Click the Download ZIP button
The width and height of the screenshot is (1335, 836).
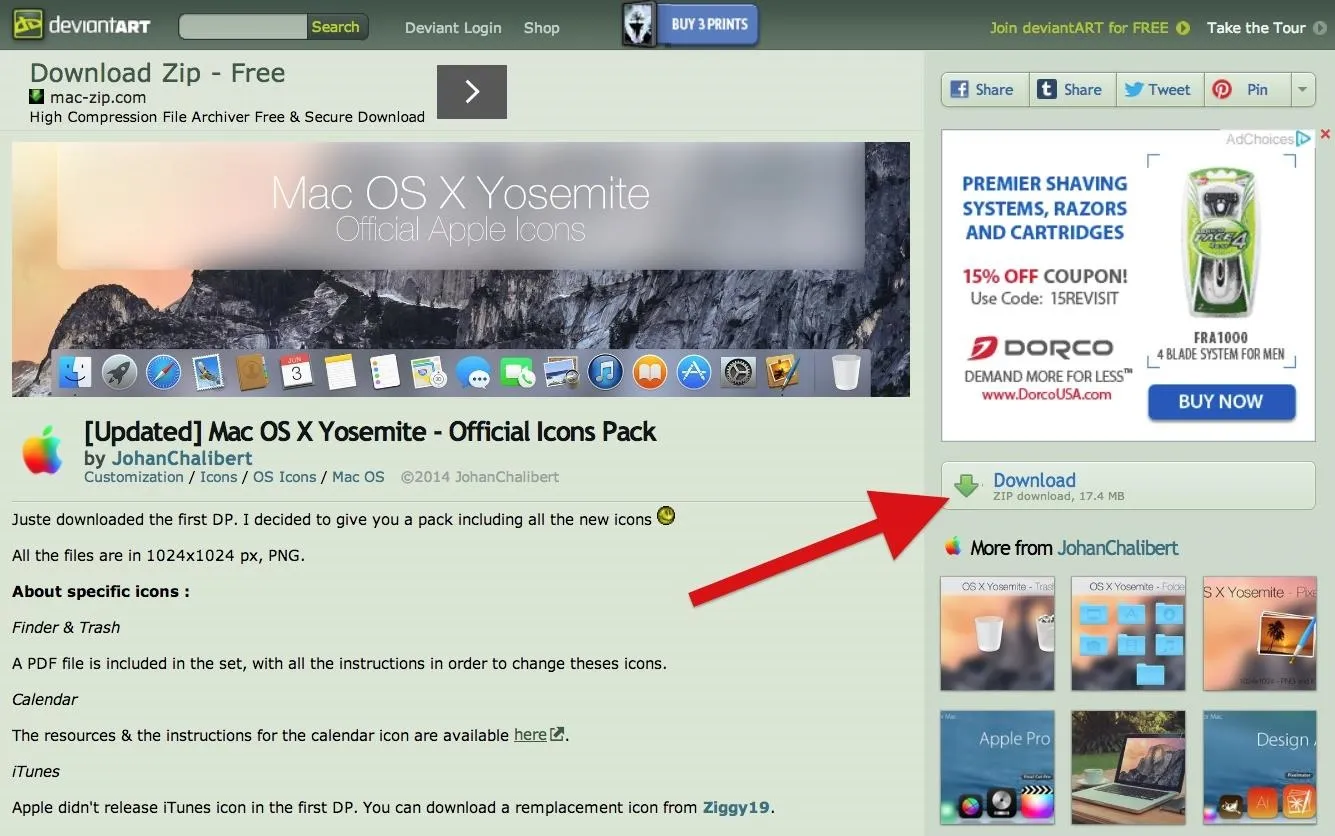click(x=1128, y=486)
